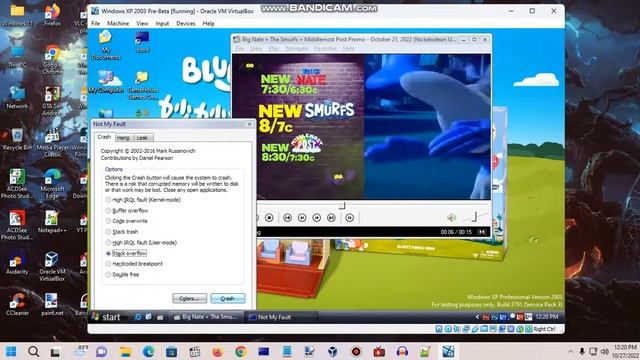The width and height of the screenshot is (640, 360).
Task: Open VirtualBox Input menu
Action: (x=162, y=24)
